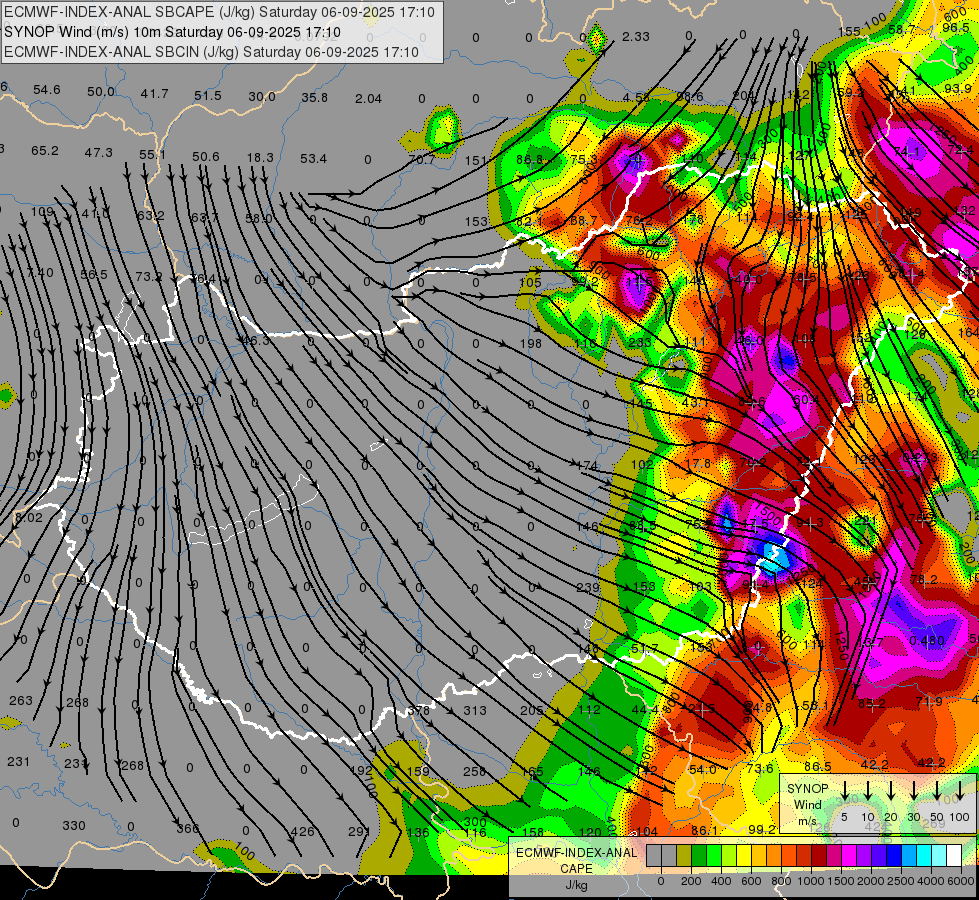The height and width of the screenshot is (900, 979).
Task: Pick the olive swatch in the CAPE legend
Action: pos(684,856)
